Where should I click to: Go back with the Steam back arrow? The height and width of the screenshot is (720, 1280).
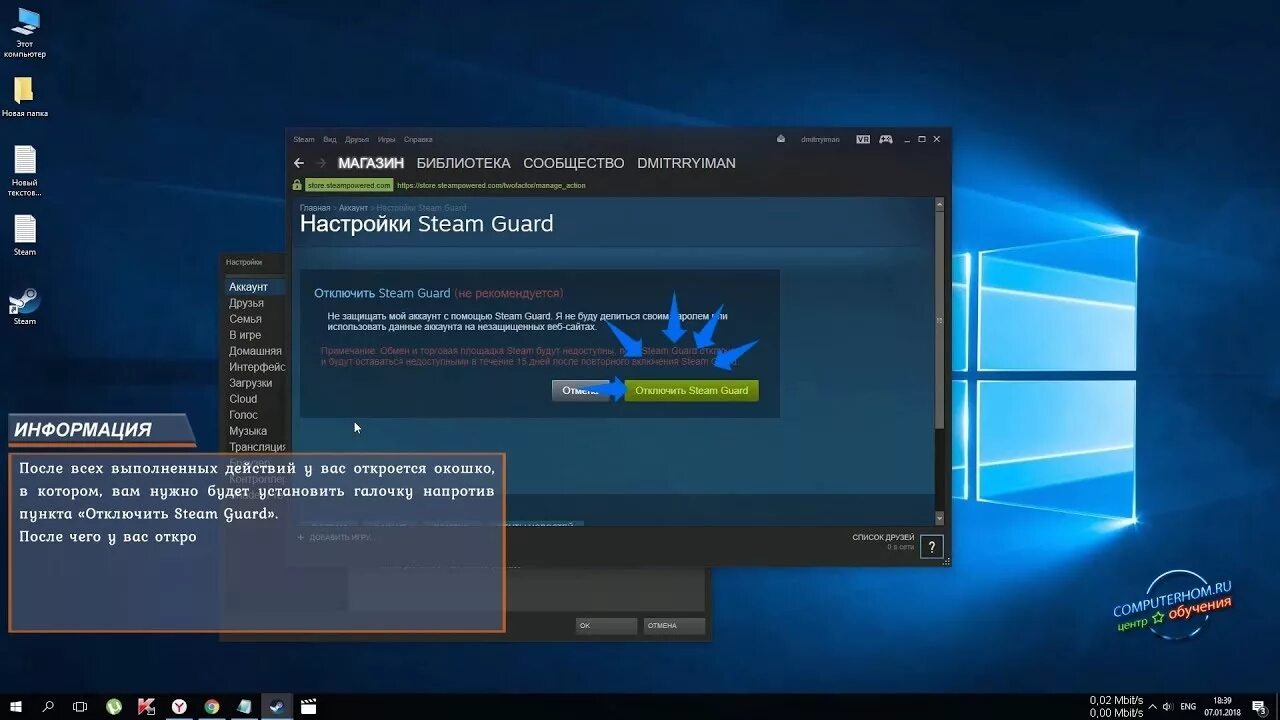pyautogui.click(x=299, y=163)
